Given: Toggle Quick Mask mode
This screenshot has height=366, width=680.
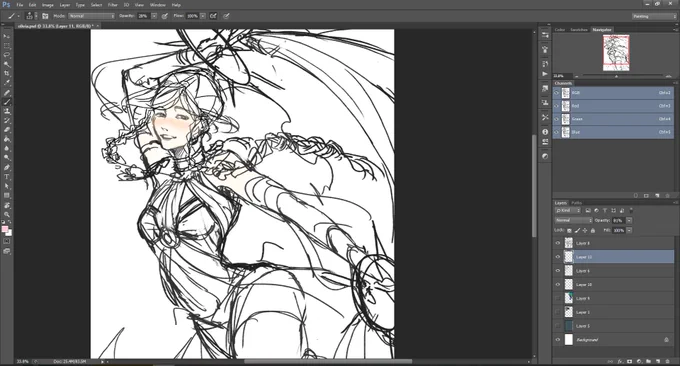Looking at the screenshot, I should [x=7, y=242].
